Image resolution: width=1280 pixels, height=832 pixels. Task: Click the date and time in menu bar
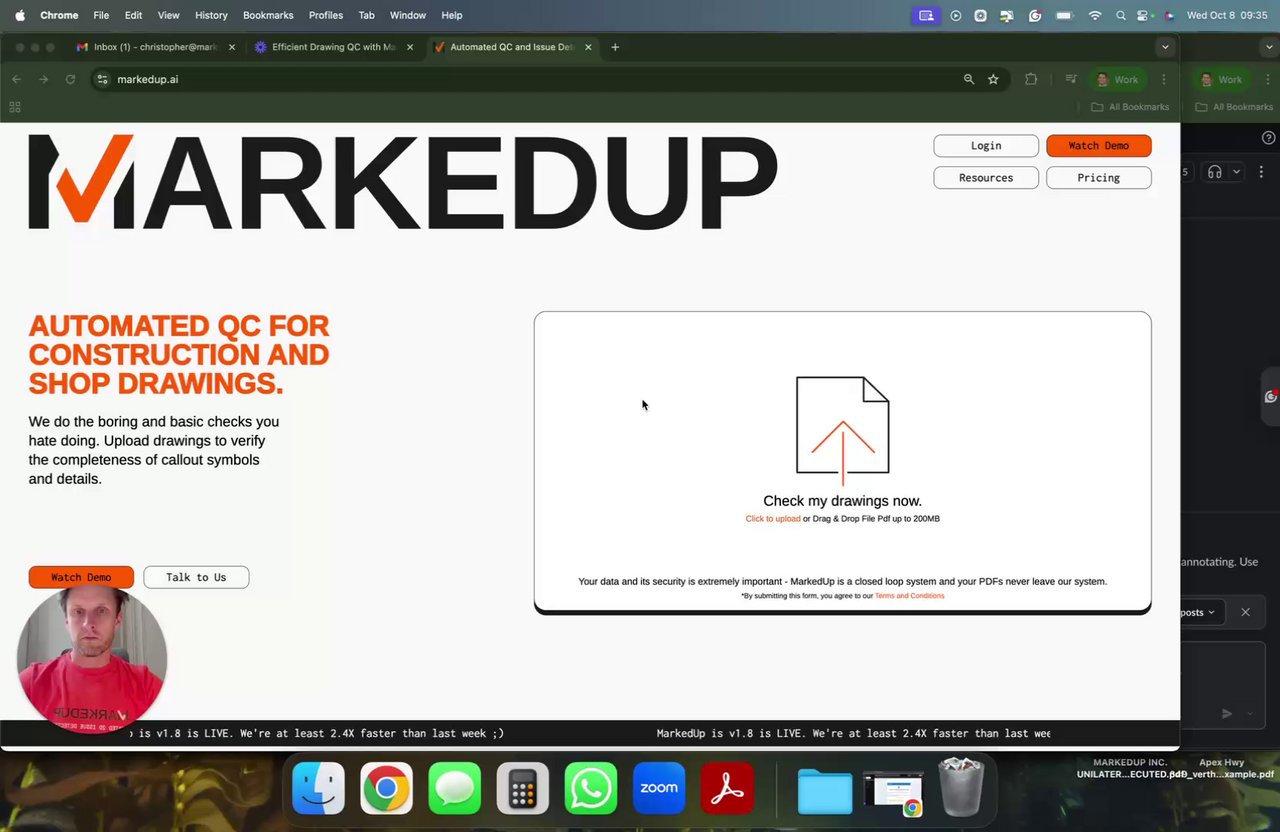click(x=1226, y=15)
